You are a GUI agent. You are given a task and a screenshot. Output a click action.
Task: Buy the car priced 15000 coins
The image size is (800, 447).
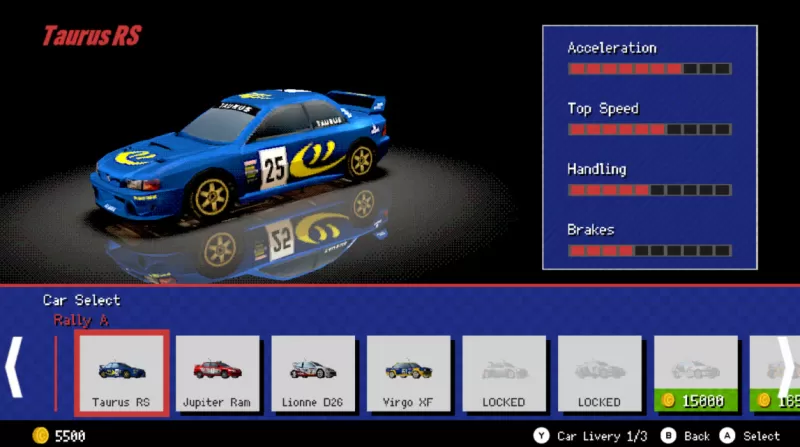click(x=696, y=373)
